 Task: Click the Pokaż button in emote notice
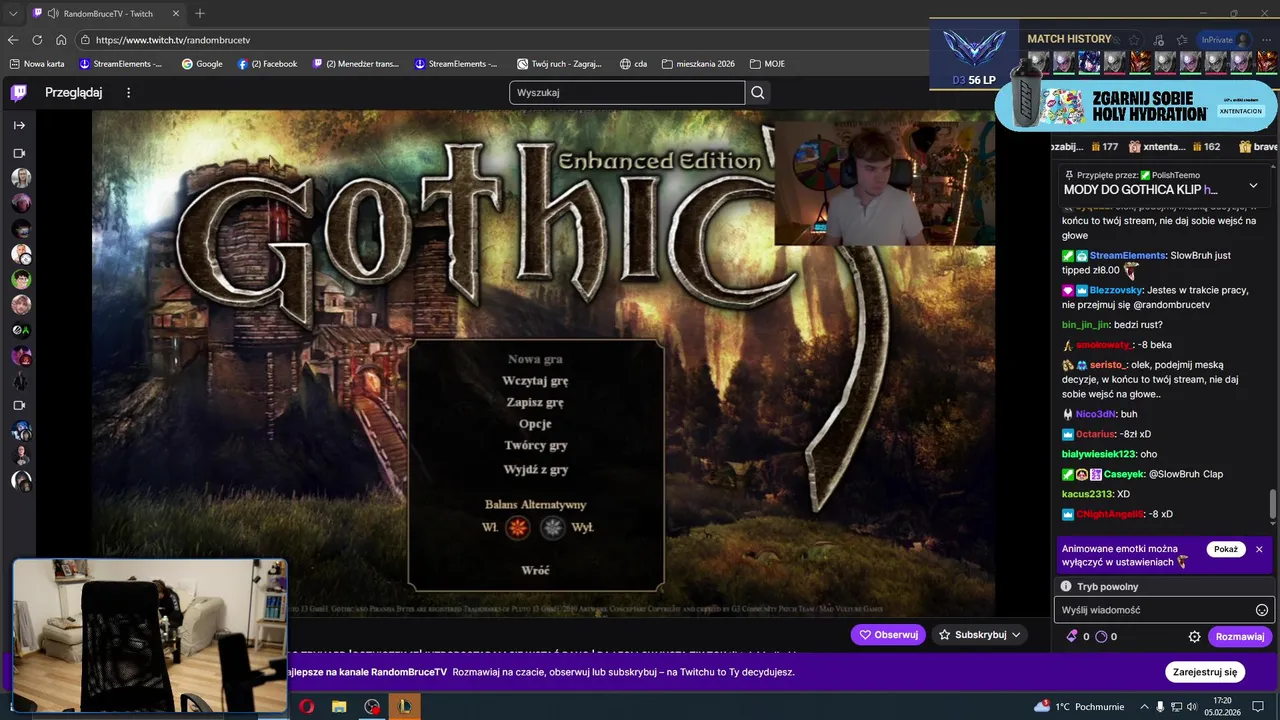click(x=1226, y=549)
